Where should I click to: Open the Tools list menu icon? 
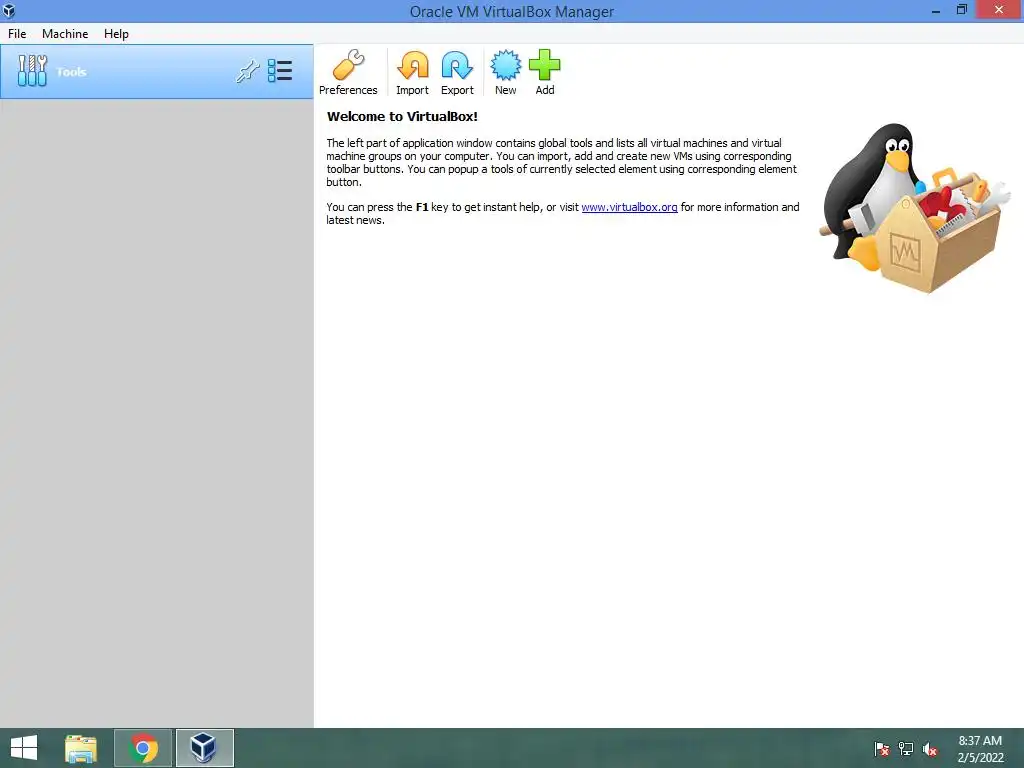280,71
